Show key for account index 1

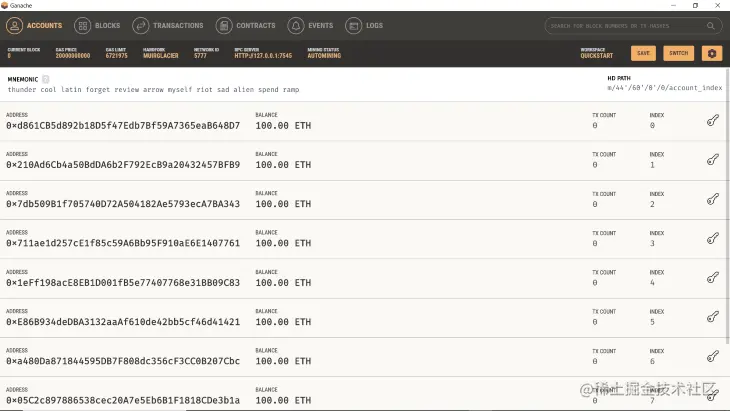pyautogui.click(x=713, y=160)
